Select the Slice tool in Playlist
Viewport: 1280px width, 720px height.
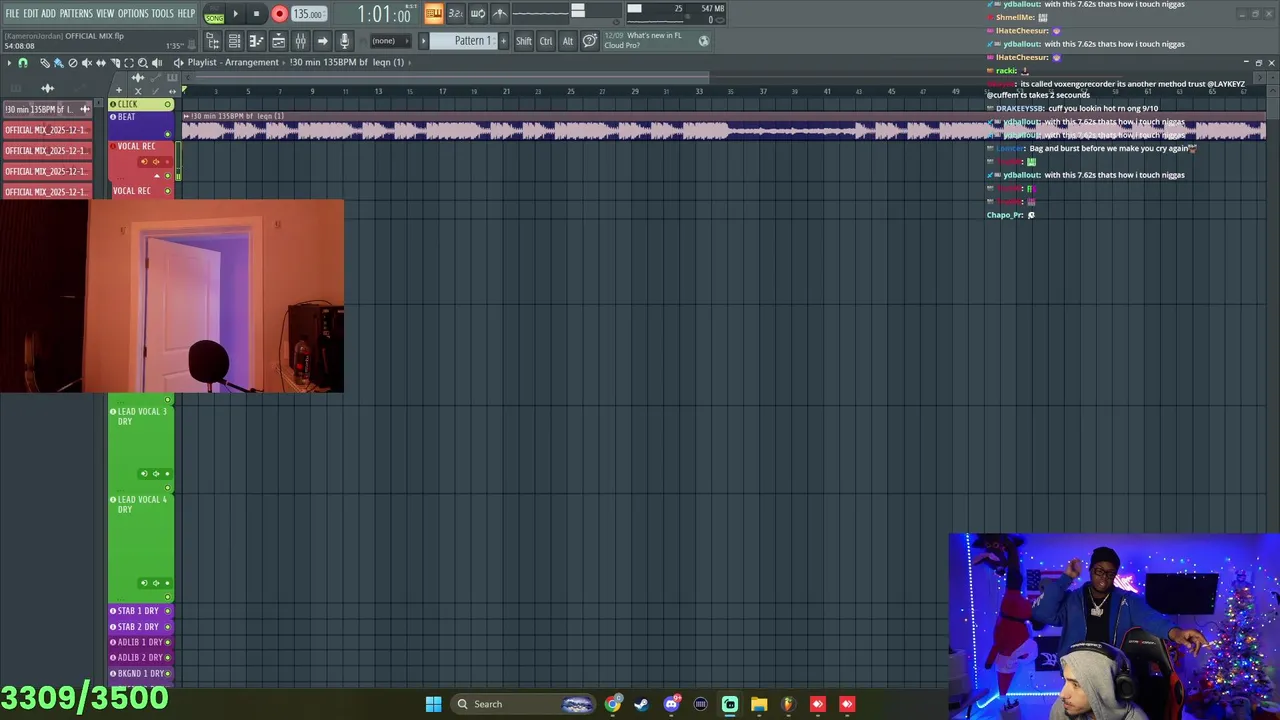coord(115,62)
